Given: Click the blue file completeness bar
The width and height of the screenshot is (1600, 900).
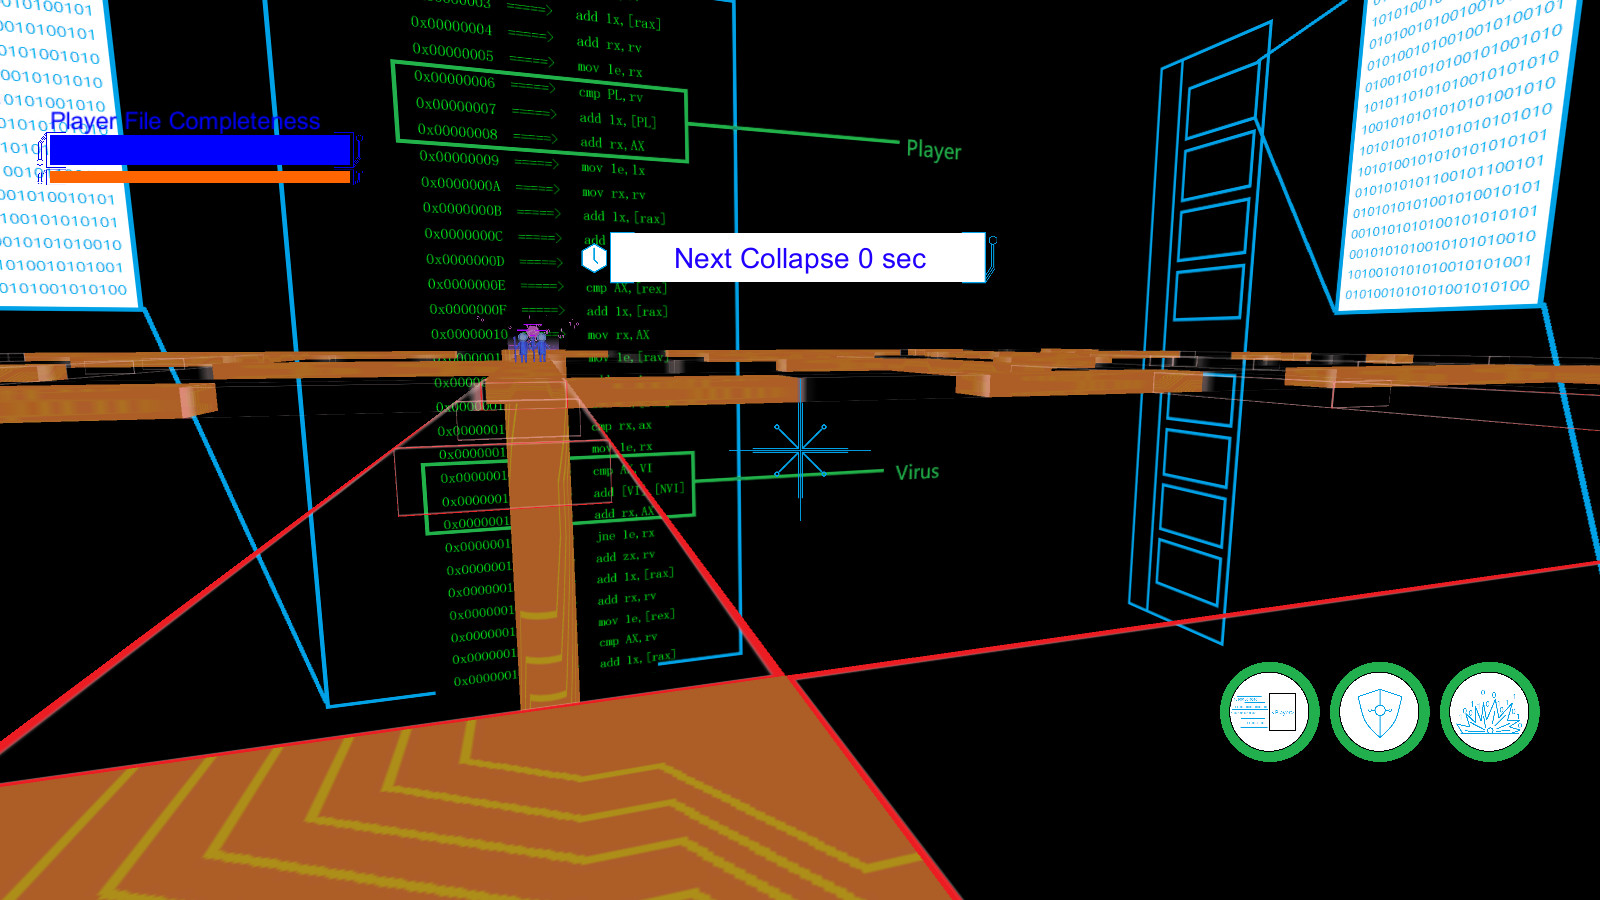Looking at the screenshot, I should tap(199, 150).
